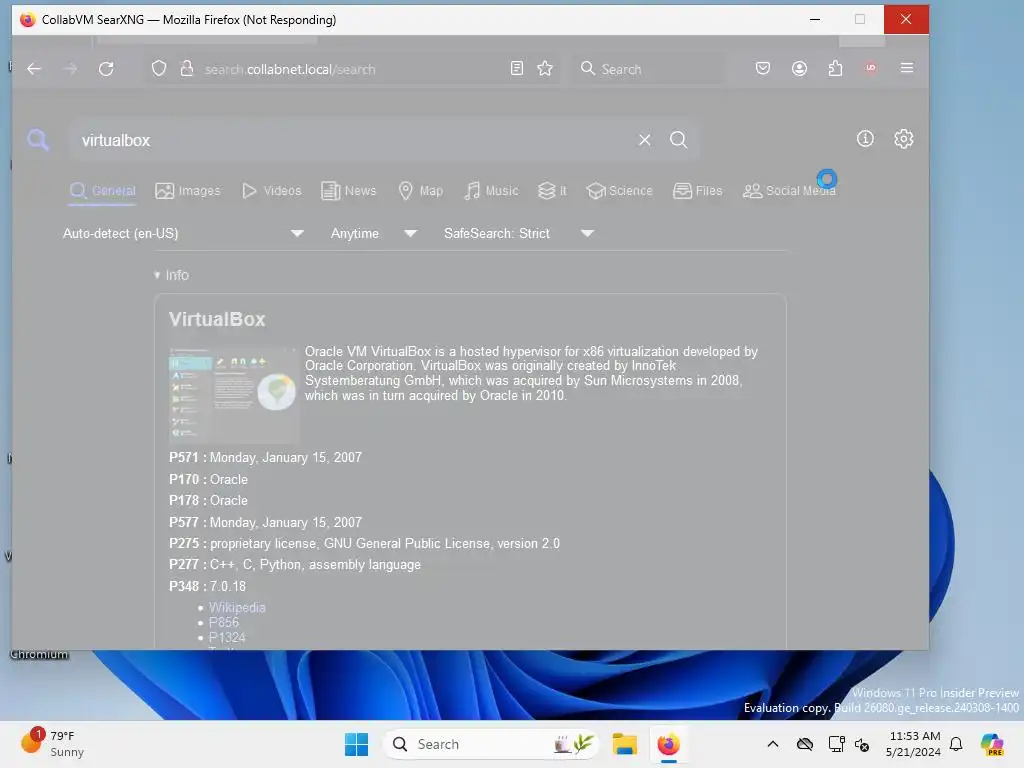Close the Not Responding Firefox window

click(x=906, y=20)
